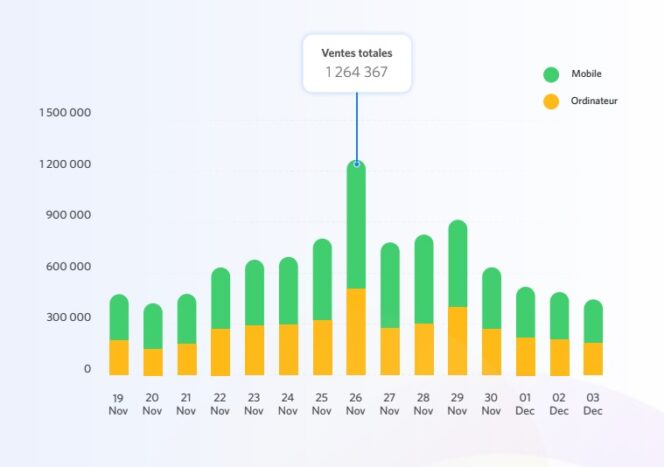Select the orange segment of 03 Dec bar
The image size is (664, 467).
pos(593,359)
